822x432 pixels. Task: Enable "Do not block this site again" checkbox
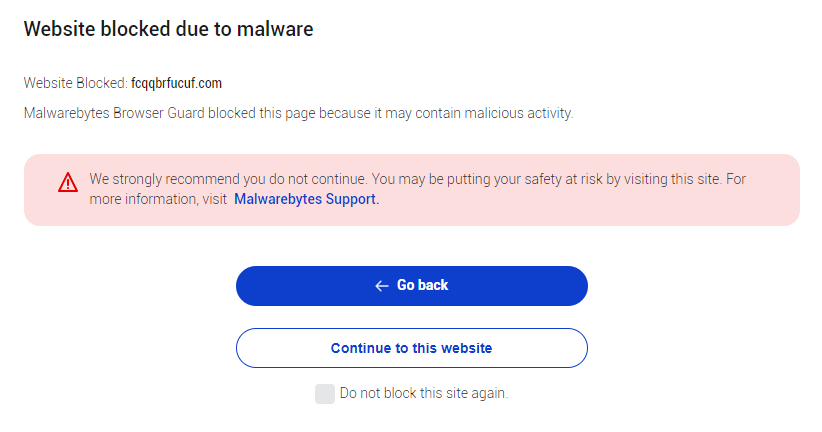point(324,394)
